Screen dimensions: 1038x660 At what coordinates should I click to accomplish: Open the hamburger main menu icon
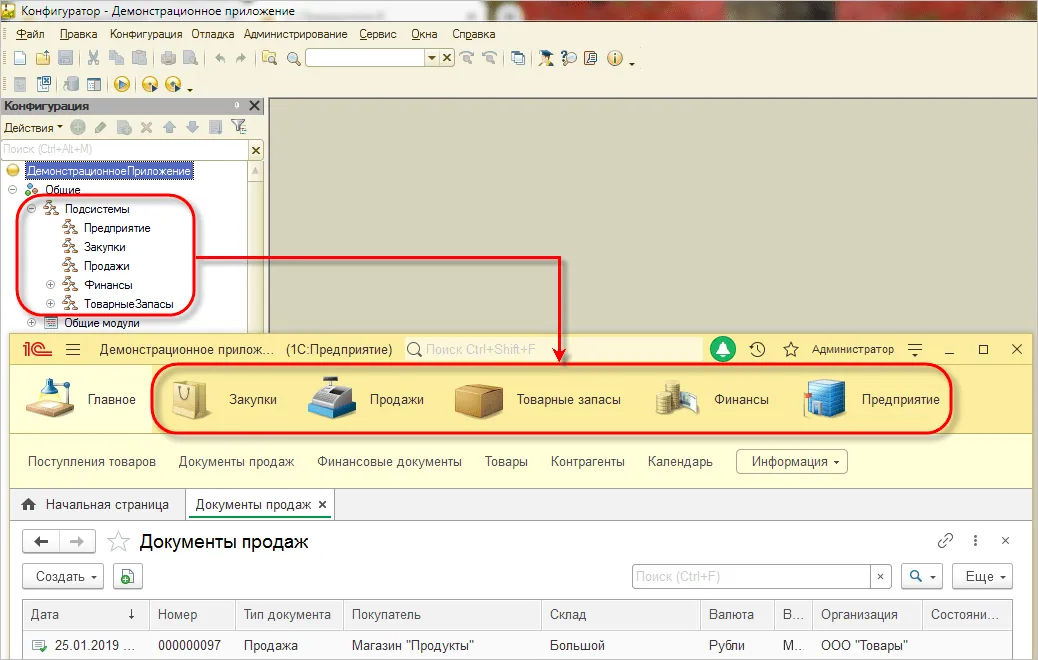[x=73, y=350]
